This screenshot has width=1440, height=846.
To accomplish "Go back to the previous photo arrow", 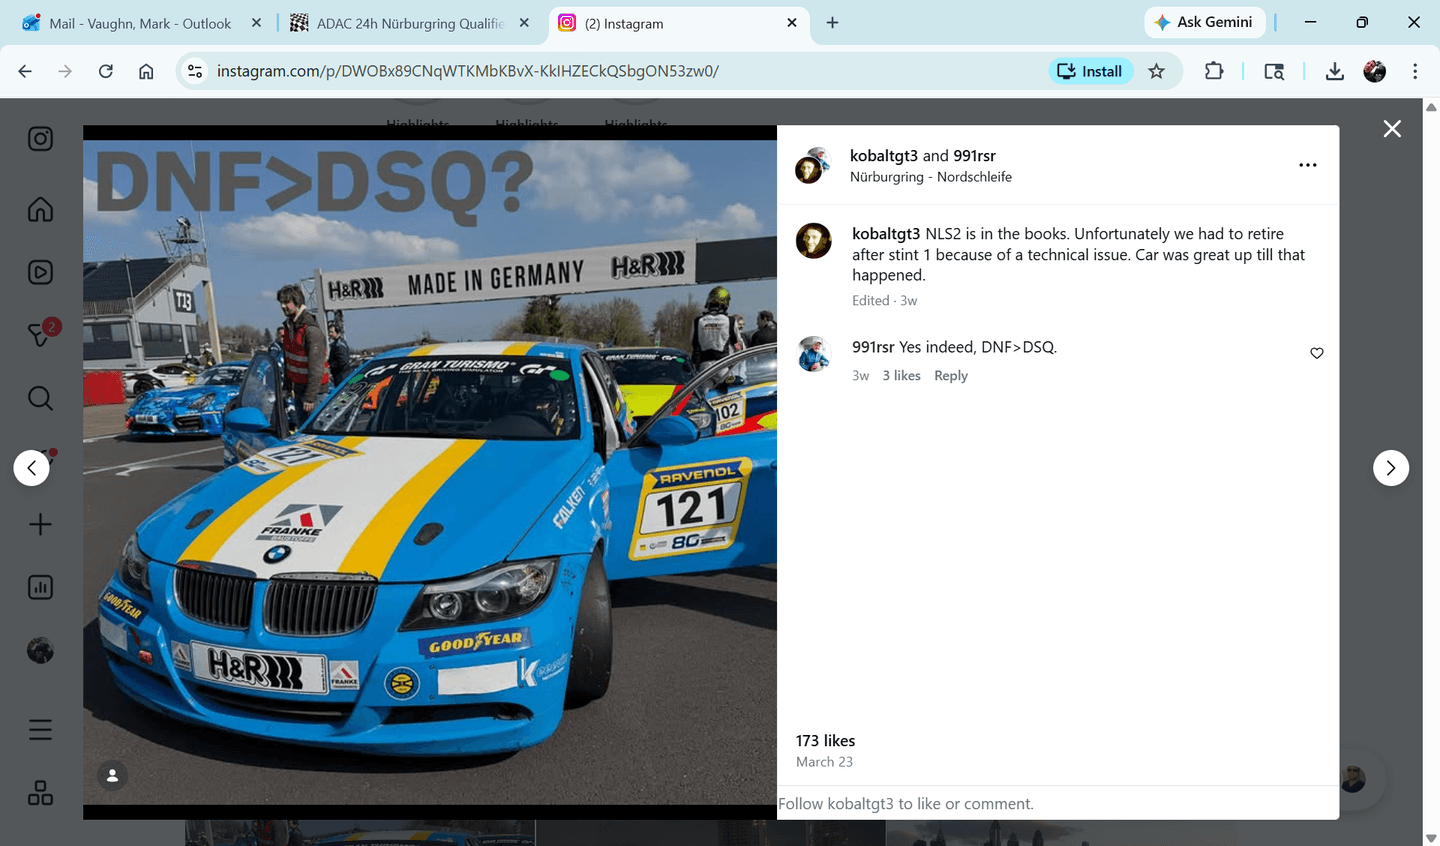I will [31, 467].
